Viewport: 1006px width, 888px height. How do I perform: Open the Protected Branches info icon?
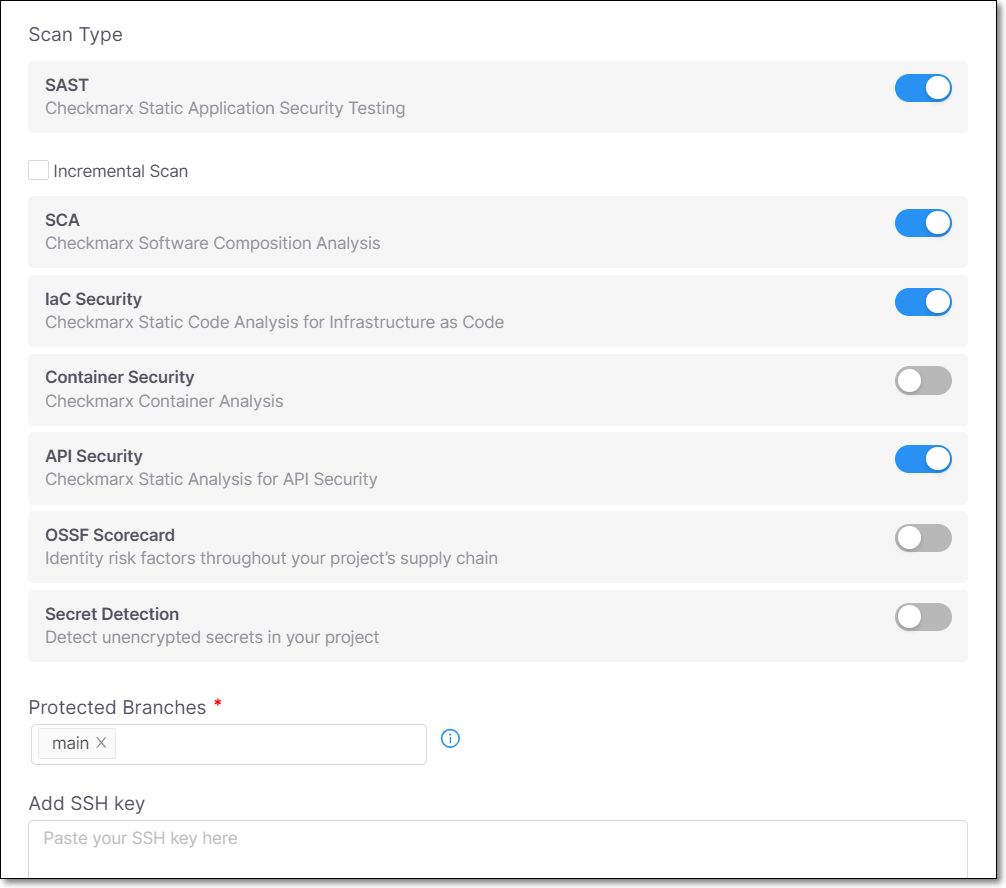click(450, 739)
